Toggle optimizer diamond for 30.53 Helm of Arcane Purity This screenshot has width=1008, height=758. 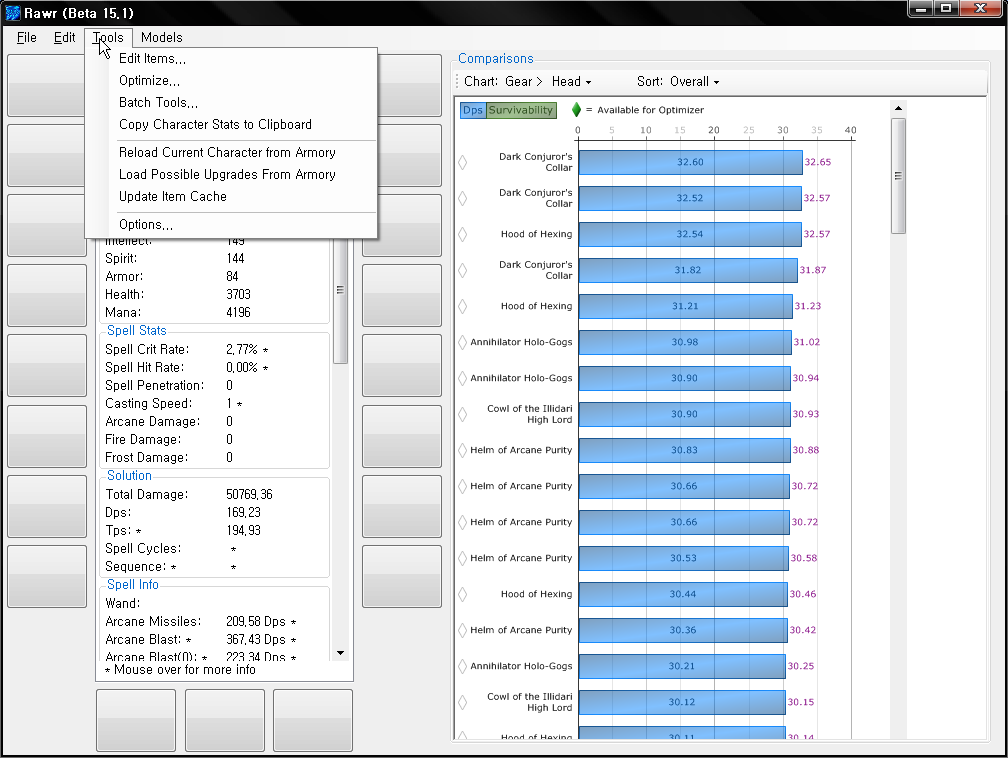point(462,558)
